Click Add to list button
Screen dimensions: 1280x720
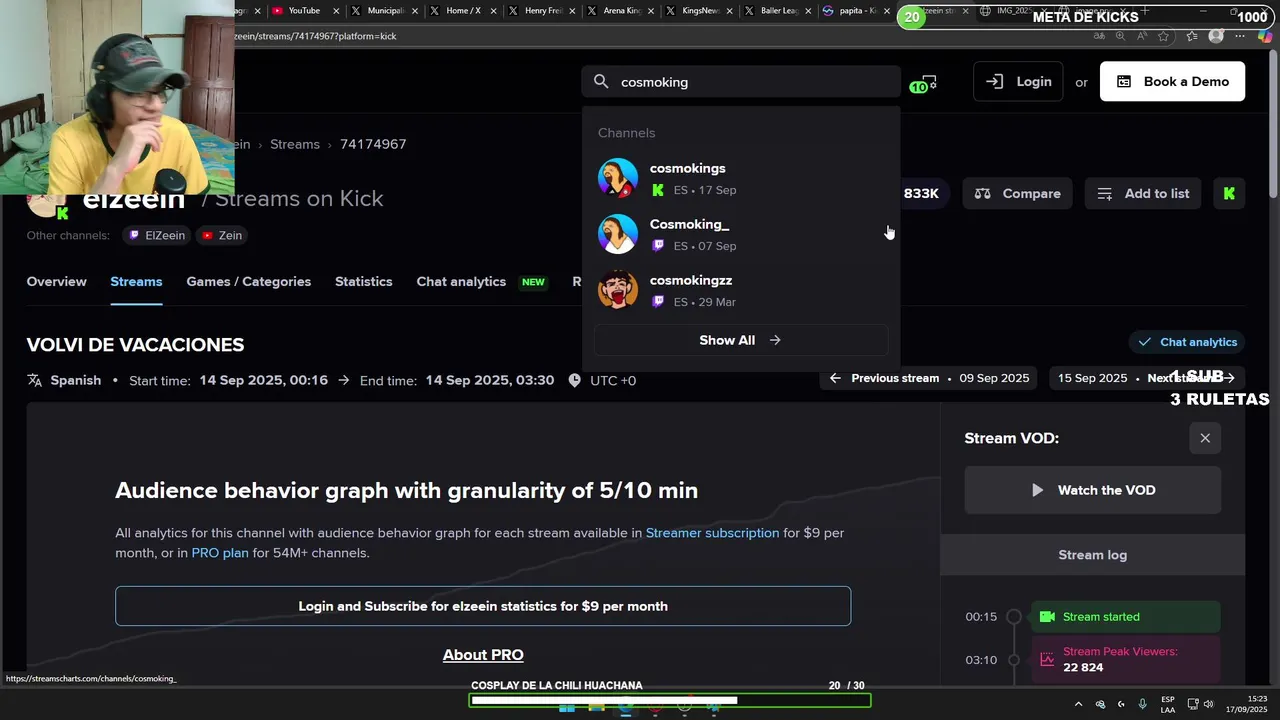(1143, 193)
